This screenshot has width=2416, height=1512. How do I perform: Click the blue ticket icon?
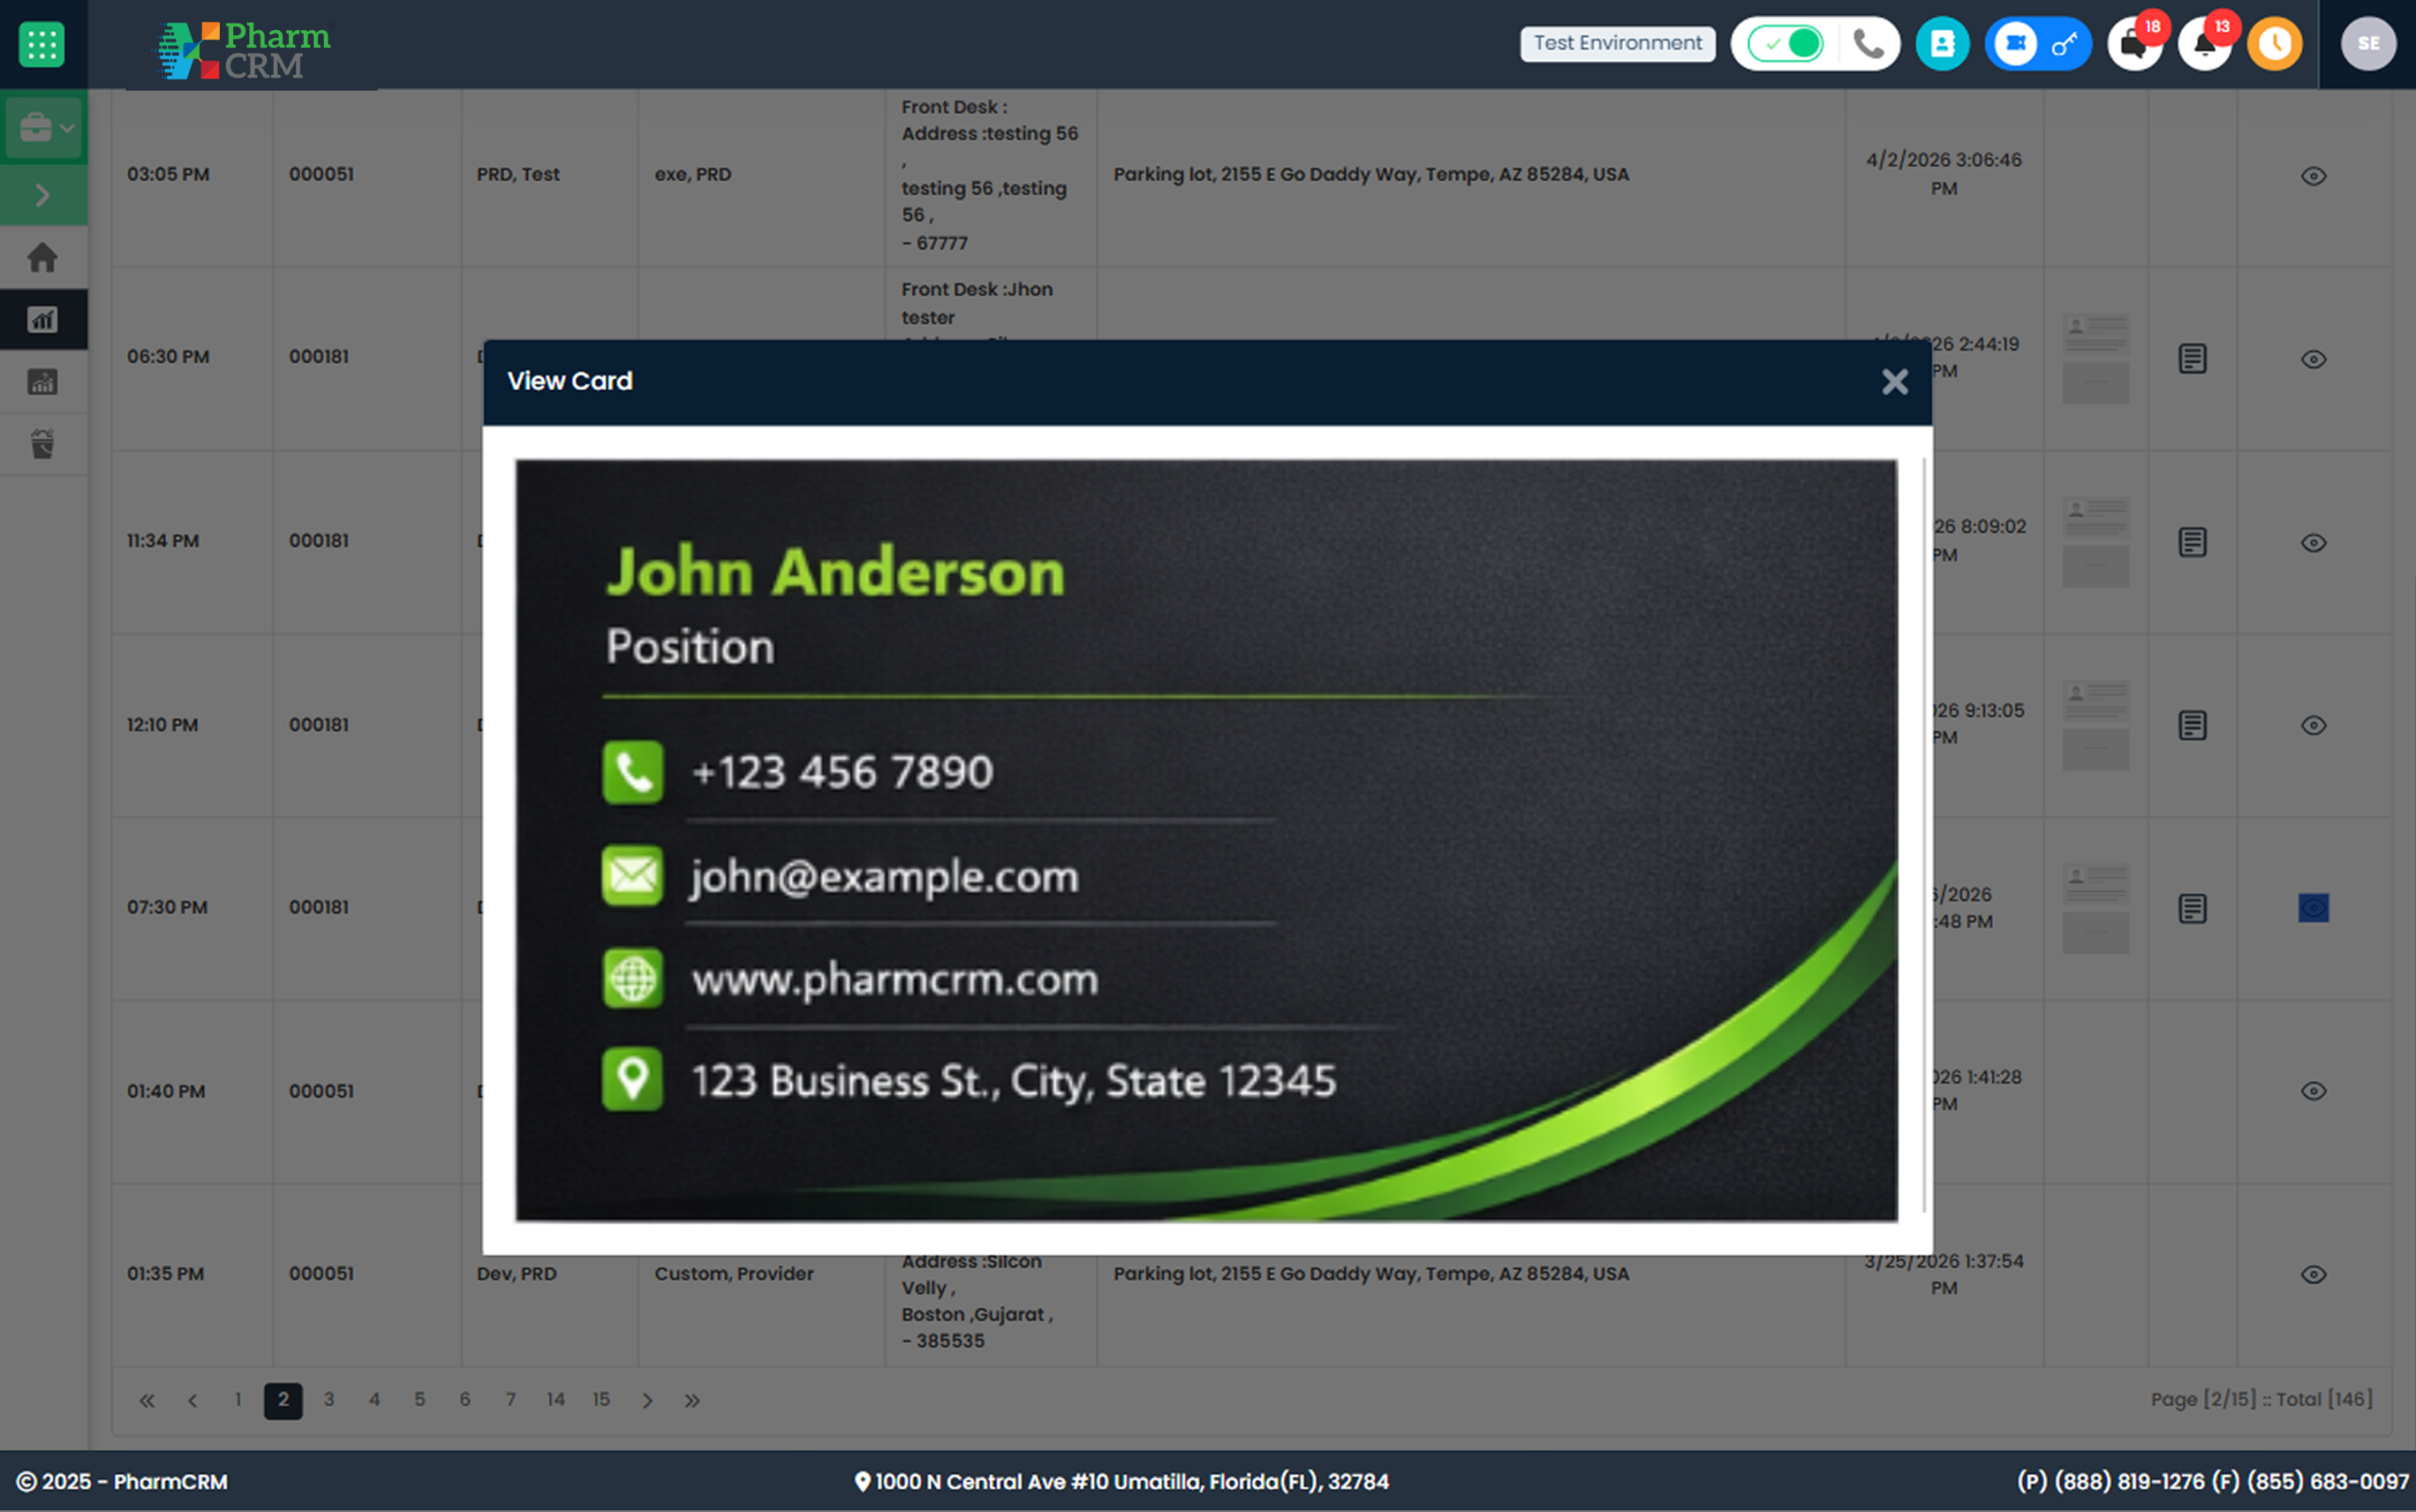click(2015, 44)
